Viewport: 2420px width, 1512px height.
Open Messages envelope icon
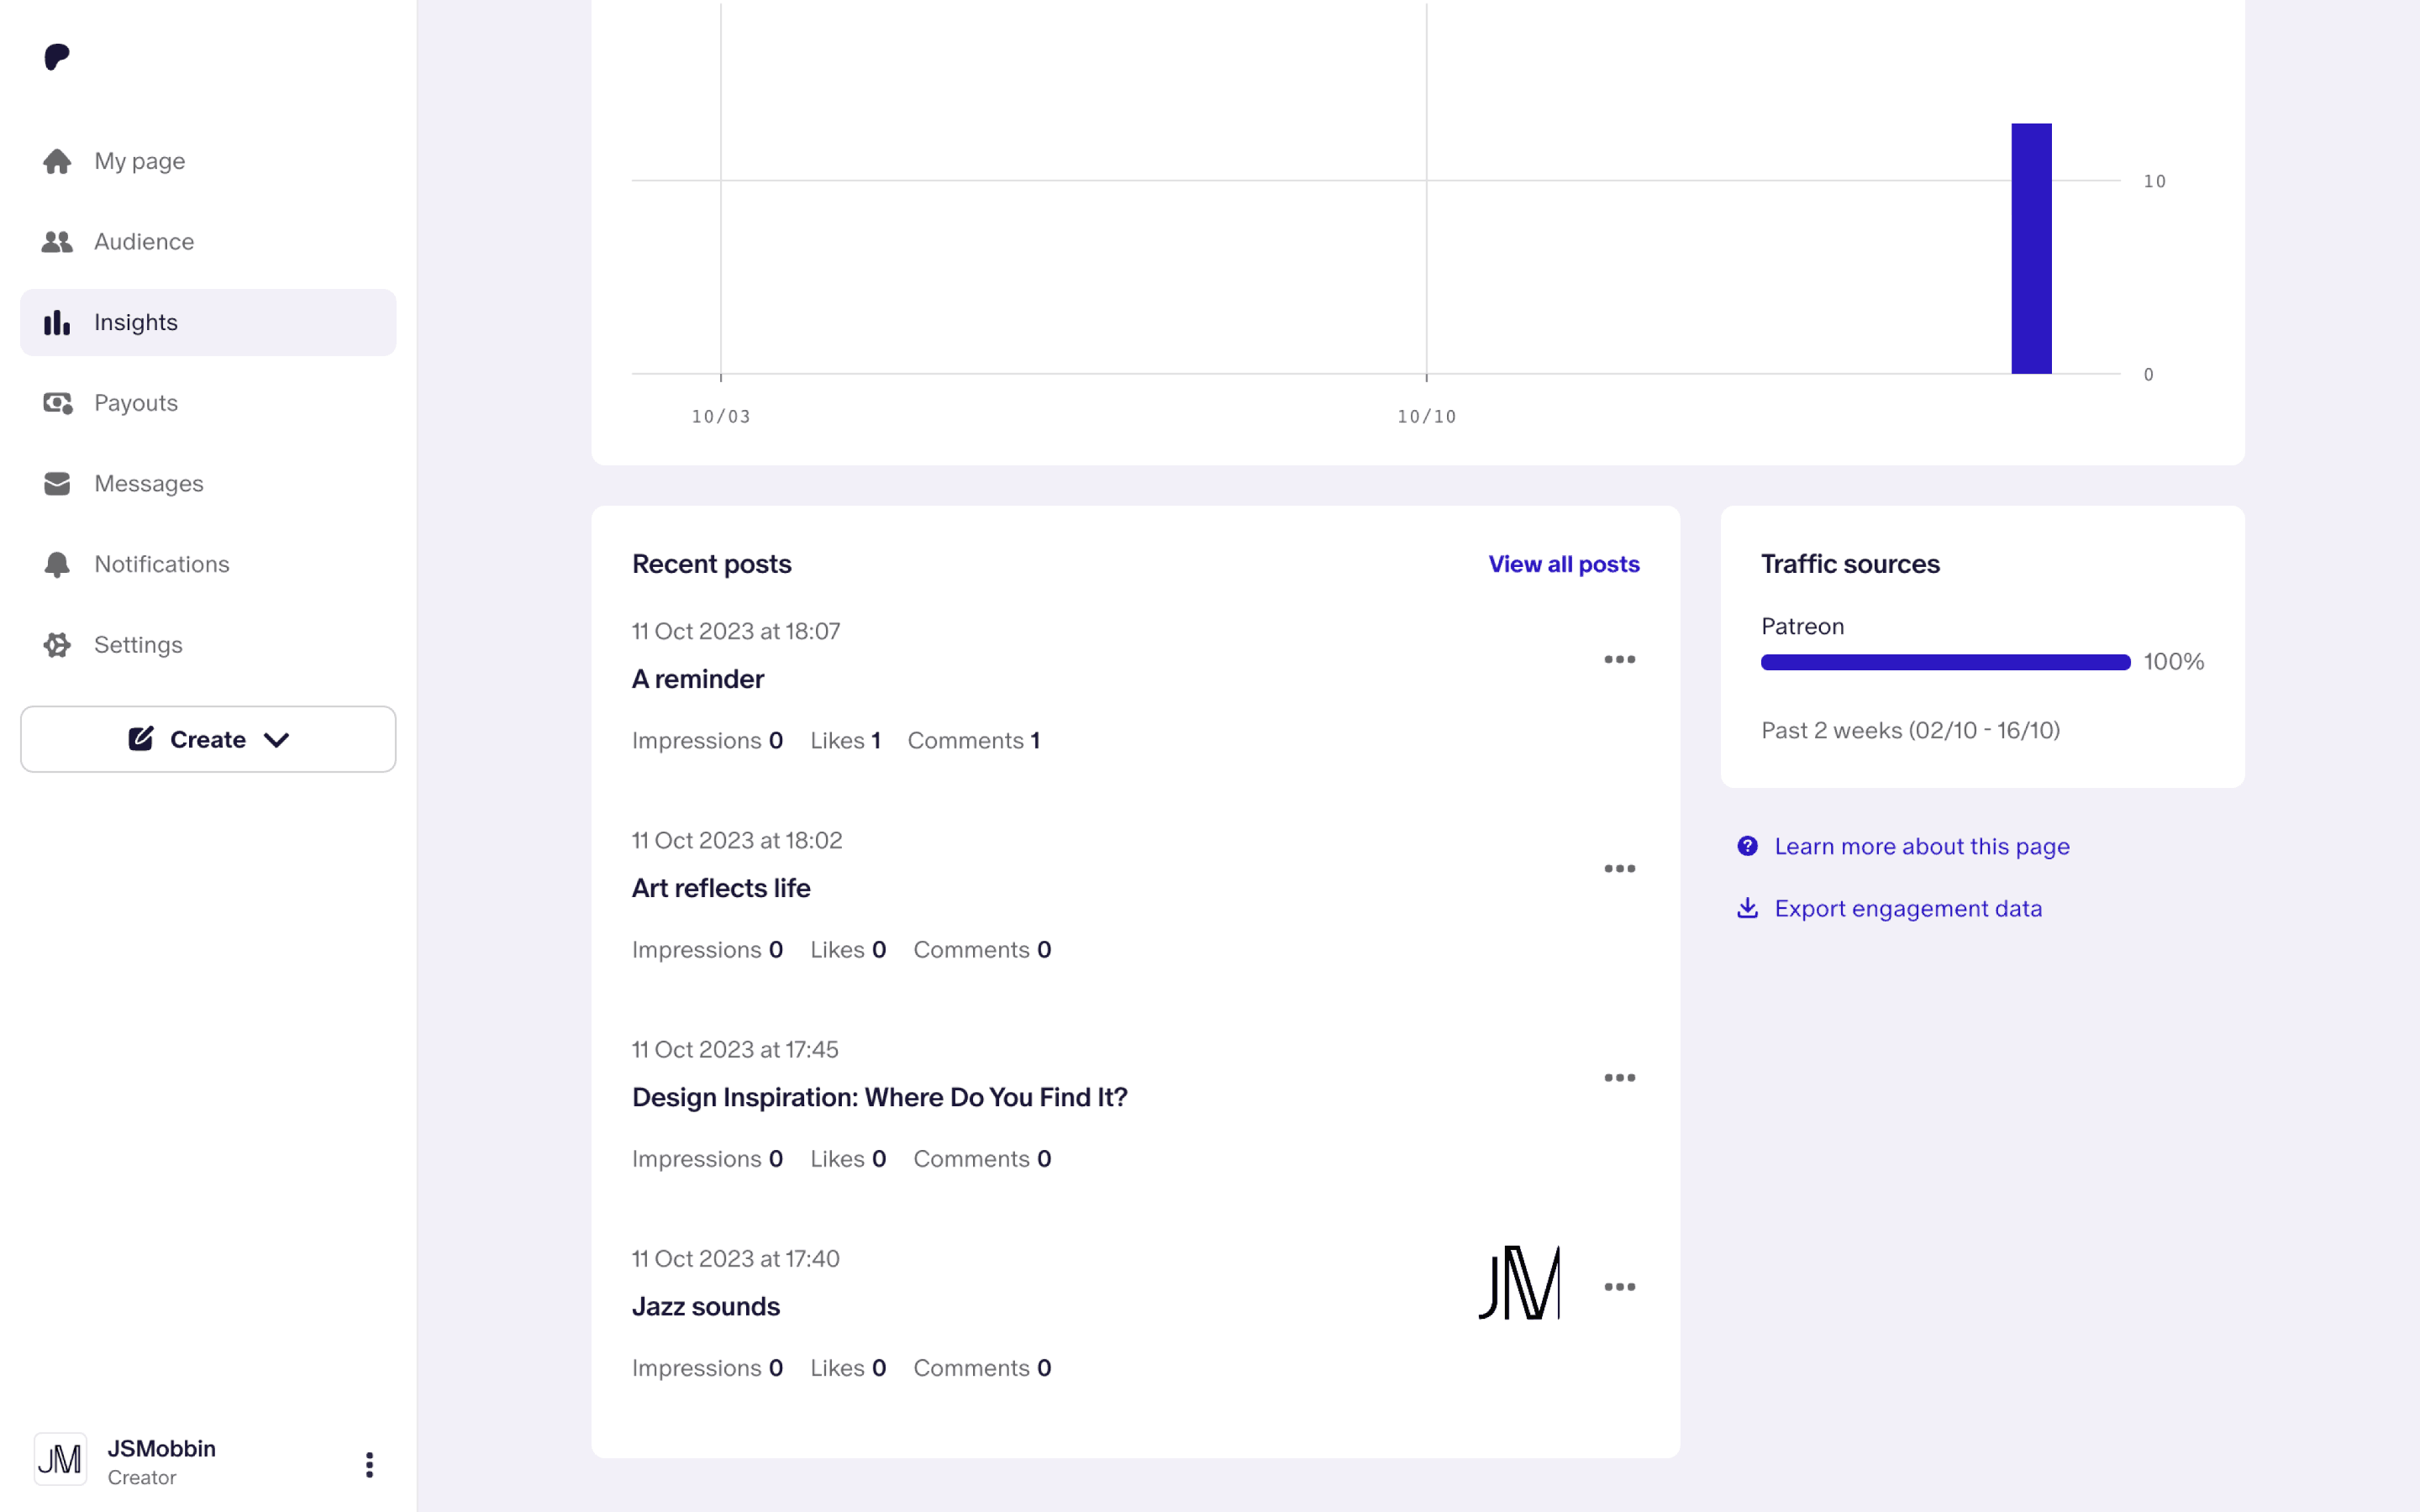click(57, 484)
